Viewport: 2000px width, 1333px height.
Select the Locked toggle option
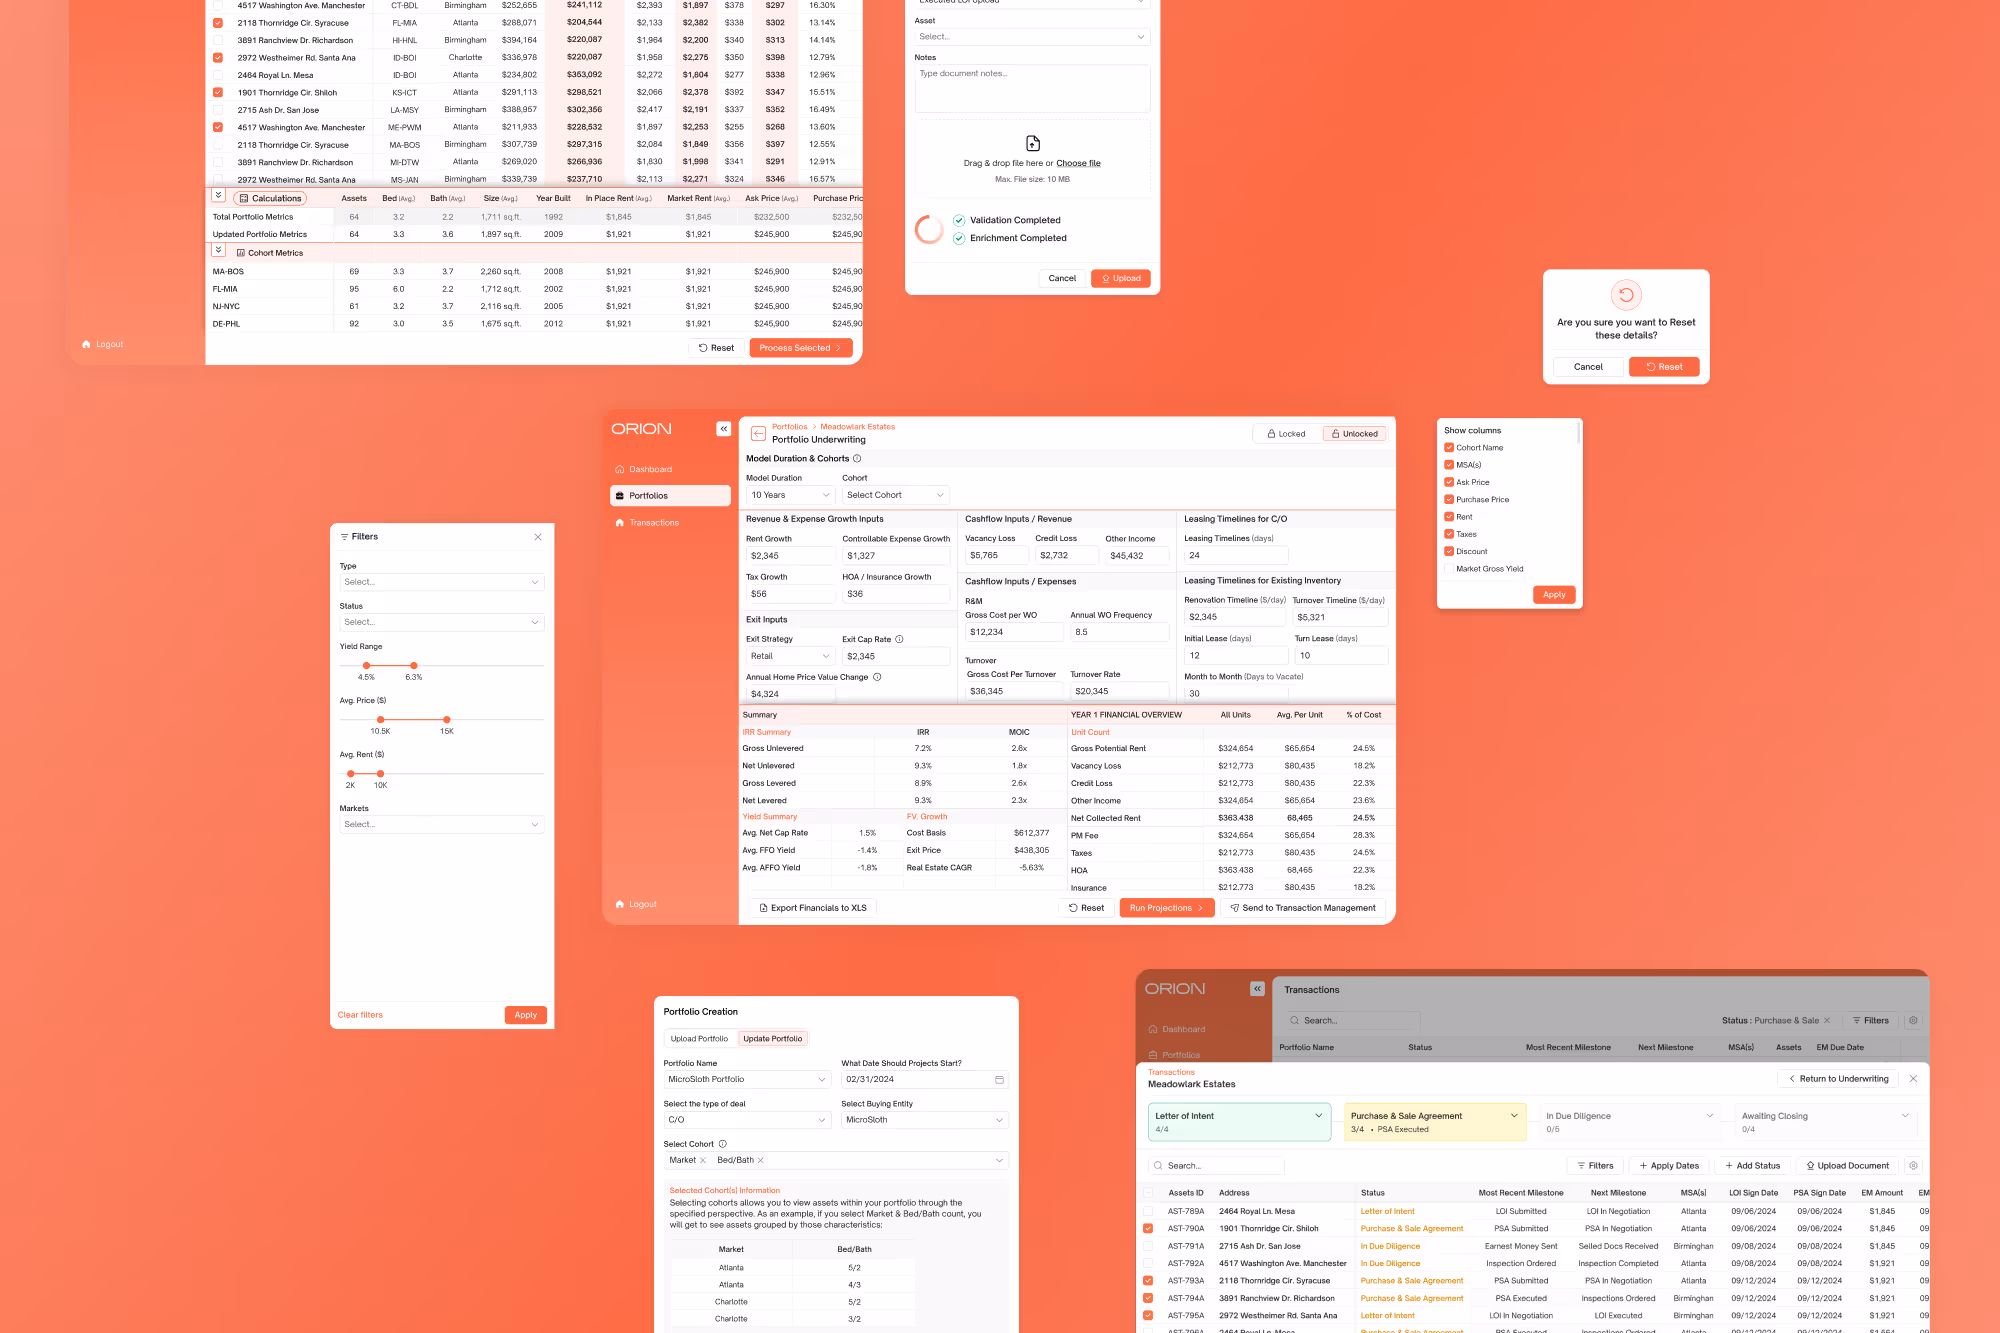pyautogui.click(x=1286, y=434)
